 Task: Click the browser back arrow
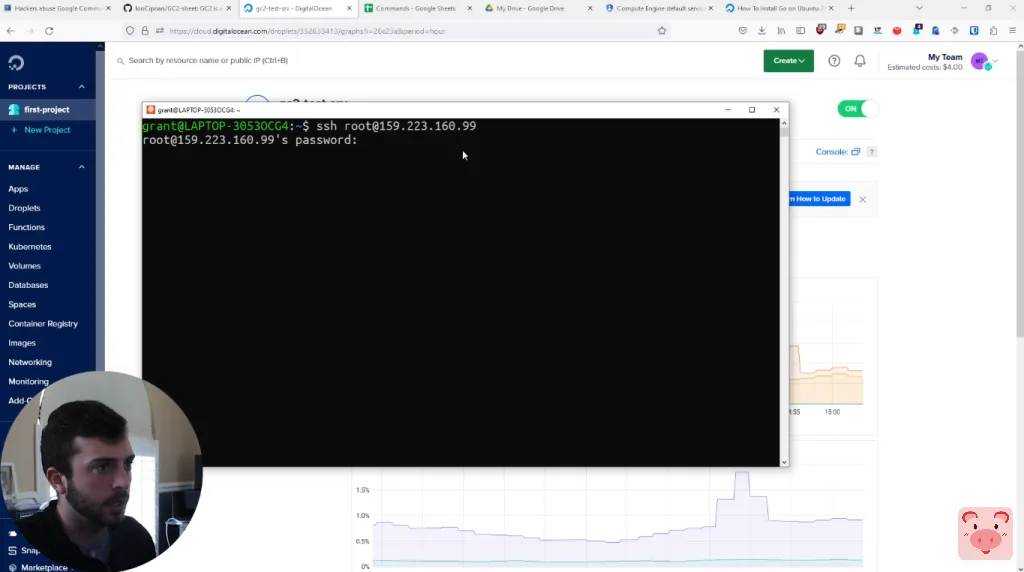(x=10, y=31)
